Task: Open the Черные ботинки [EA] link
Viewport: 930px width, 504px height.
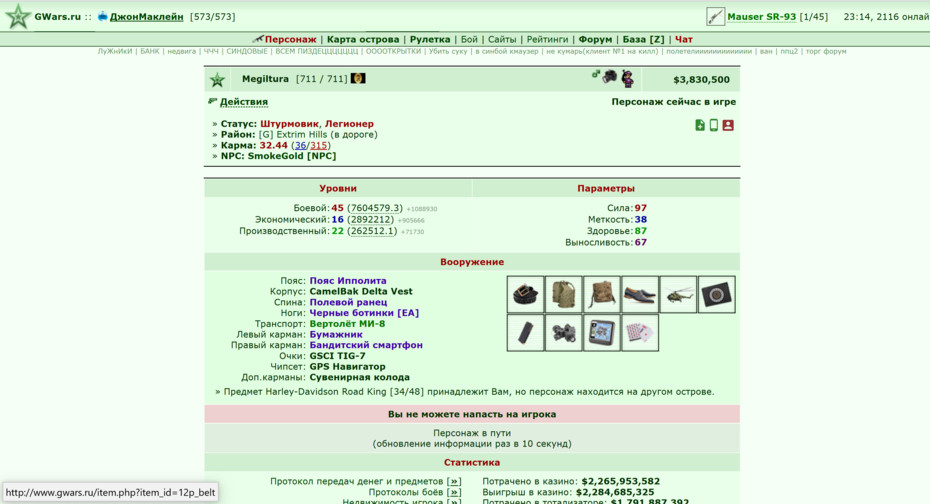Action: [x=364, y=313]
